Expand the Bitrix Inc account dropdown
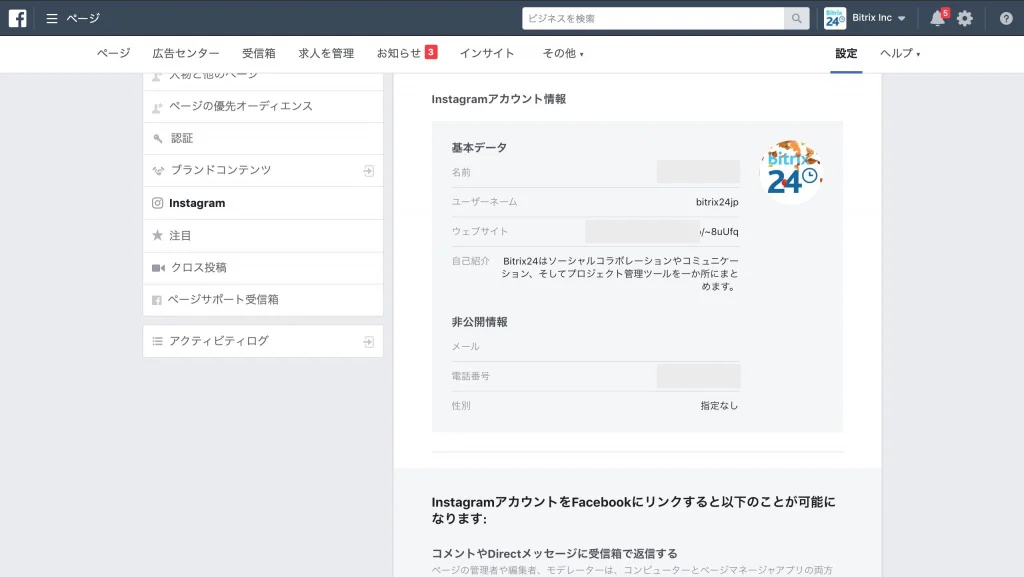The image size is (1024, 577). (x=877, y=17)
